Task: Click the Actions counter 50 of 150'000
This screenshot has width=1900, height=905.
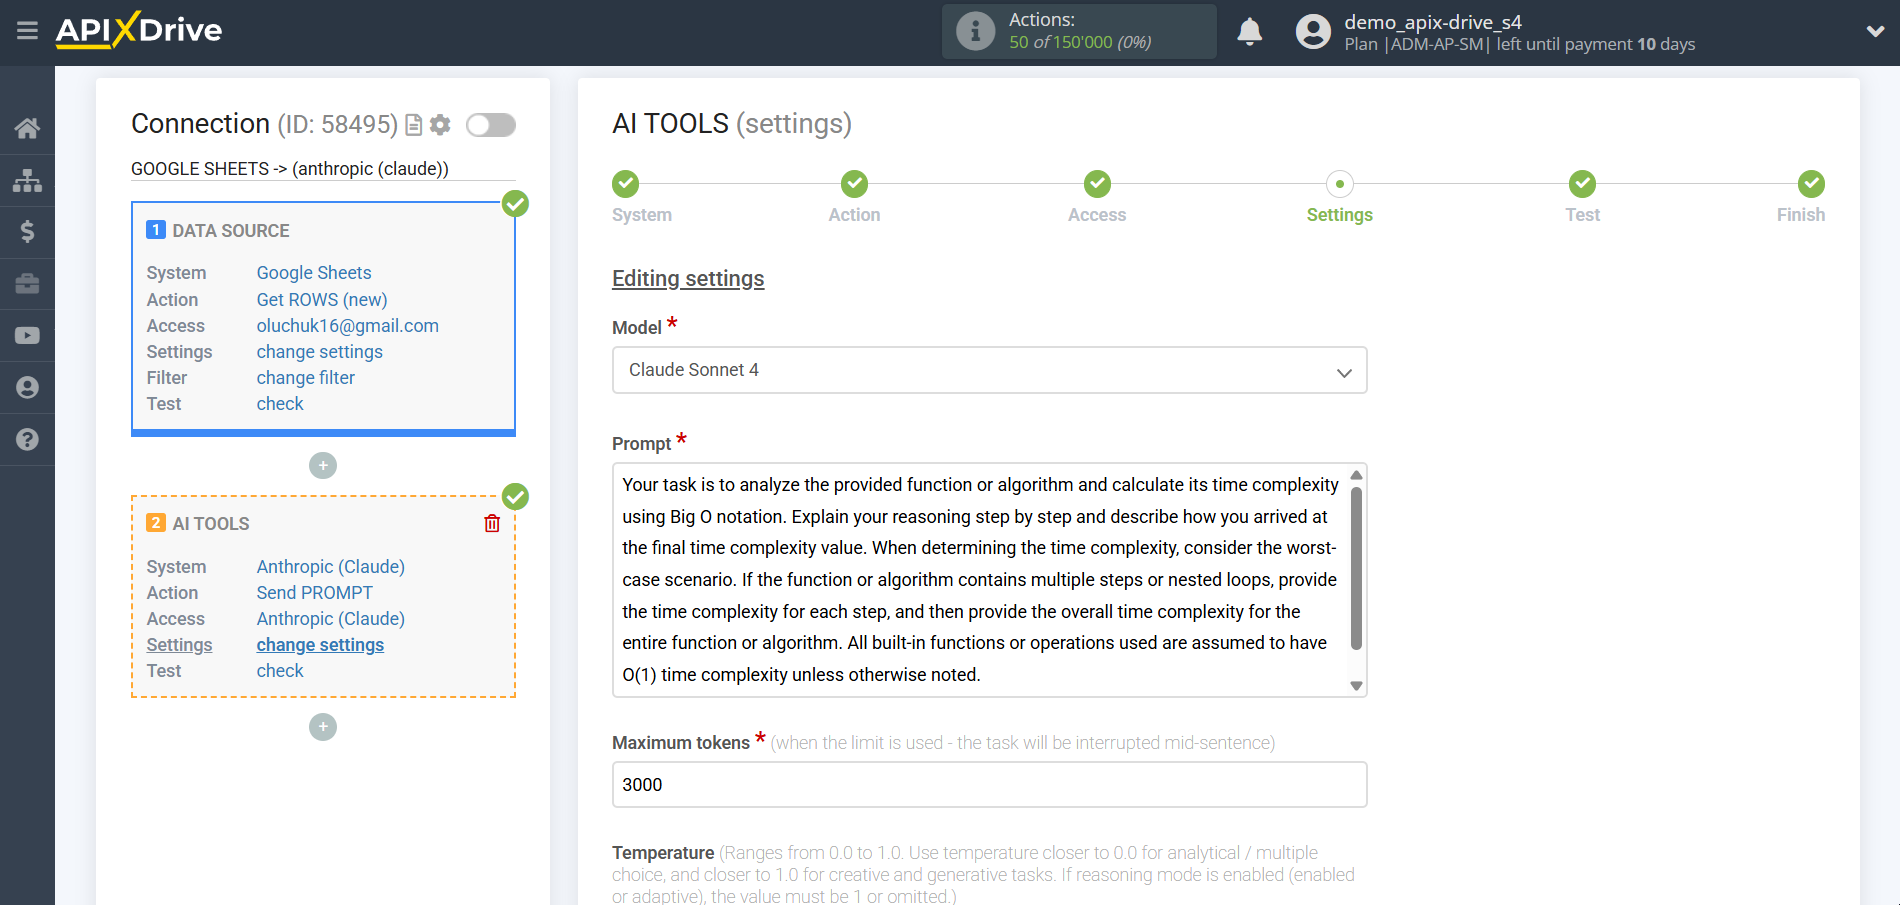Action: click(1080, 42)
